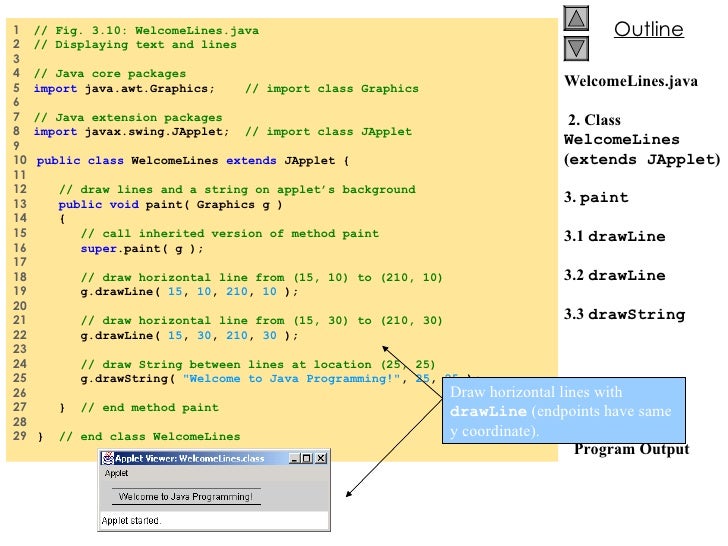Click 'g.drawLine( 15, 30, 210, 30 );' line

coord(189,335)
